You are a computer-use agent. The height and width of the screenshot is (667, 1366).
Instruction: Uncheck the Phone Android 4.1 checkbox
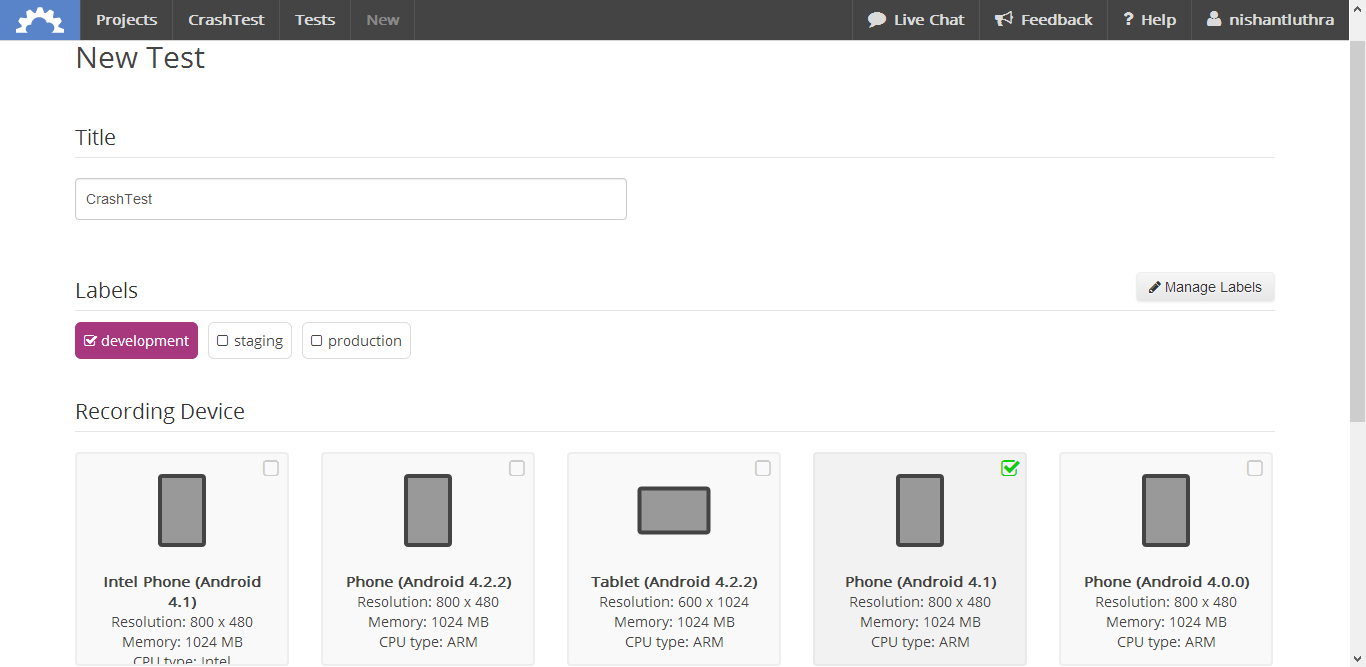tap(1009, 468)
